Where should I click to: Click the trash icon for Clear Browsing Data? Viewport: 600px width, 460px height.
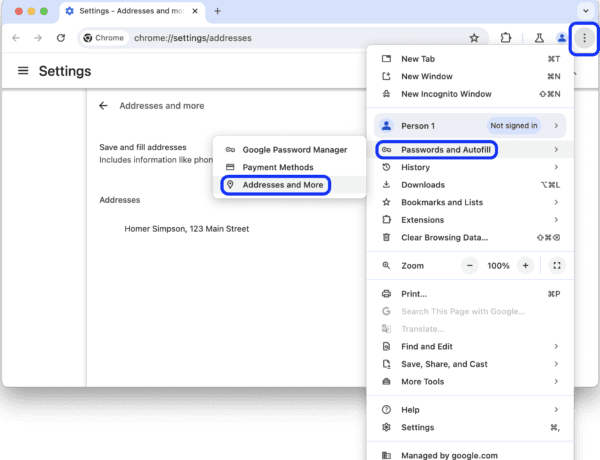coord(386,237)
